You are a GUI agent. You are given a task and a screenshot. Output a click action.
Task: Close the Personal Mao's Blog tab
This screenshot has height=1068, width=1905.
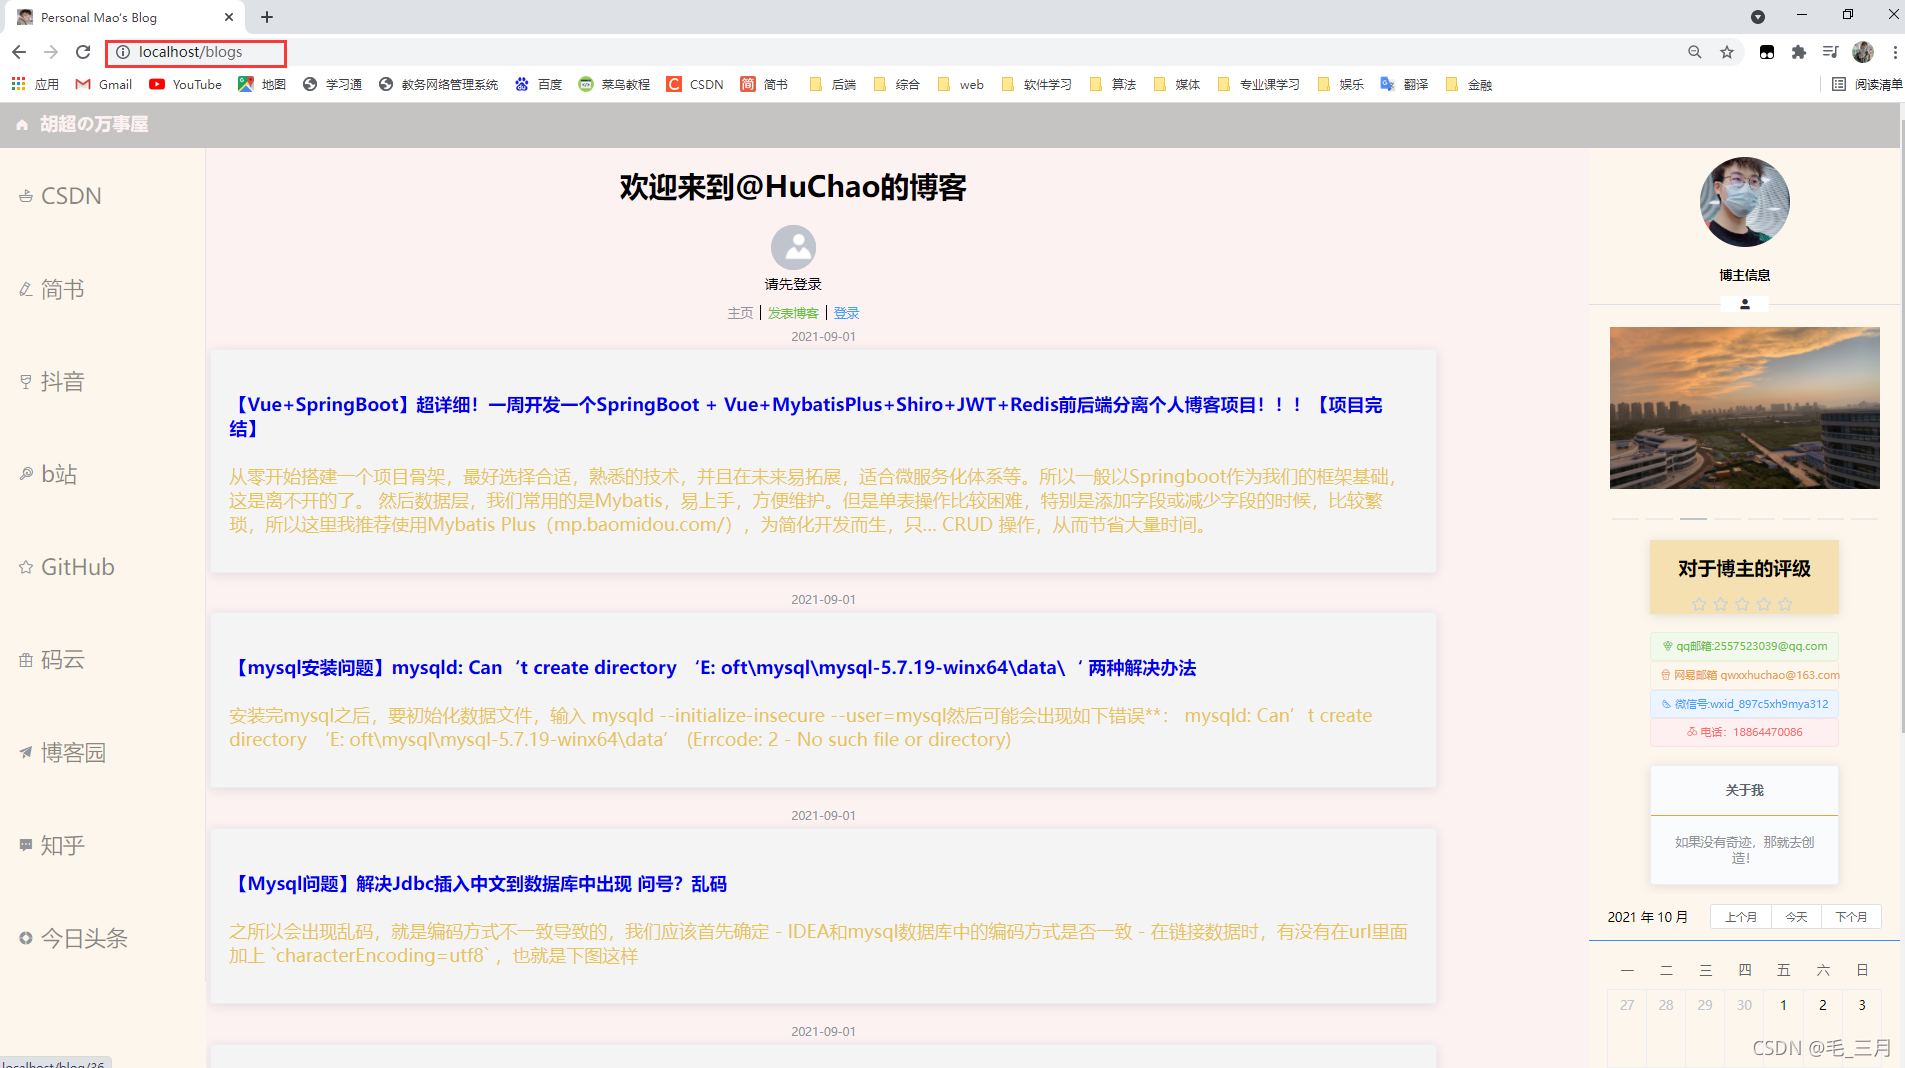(x=229, y=17)
